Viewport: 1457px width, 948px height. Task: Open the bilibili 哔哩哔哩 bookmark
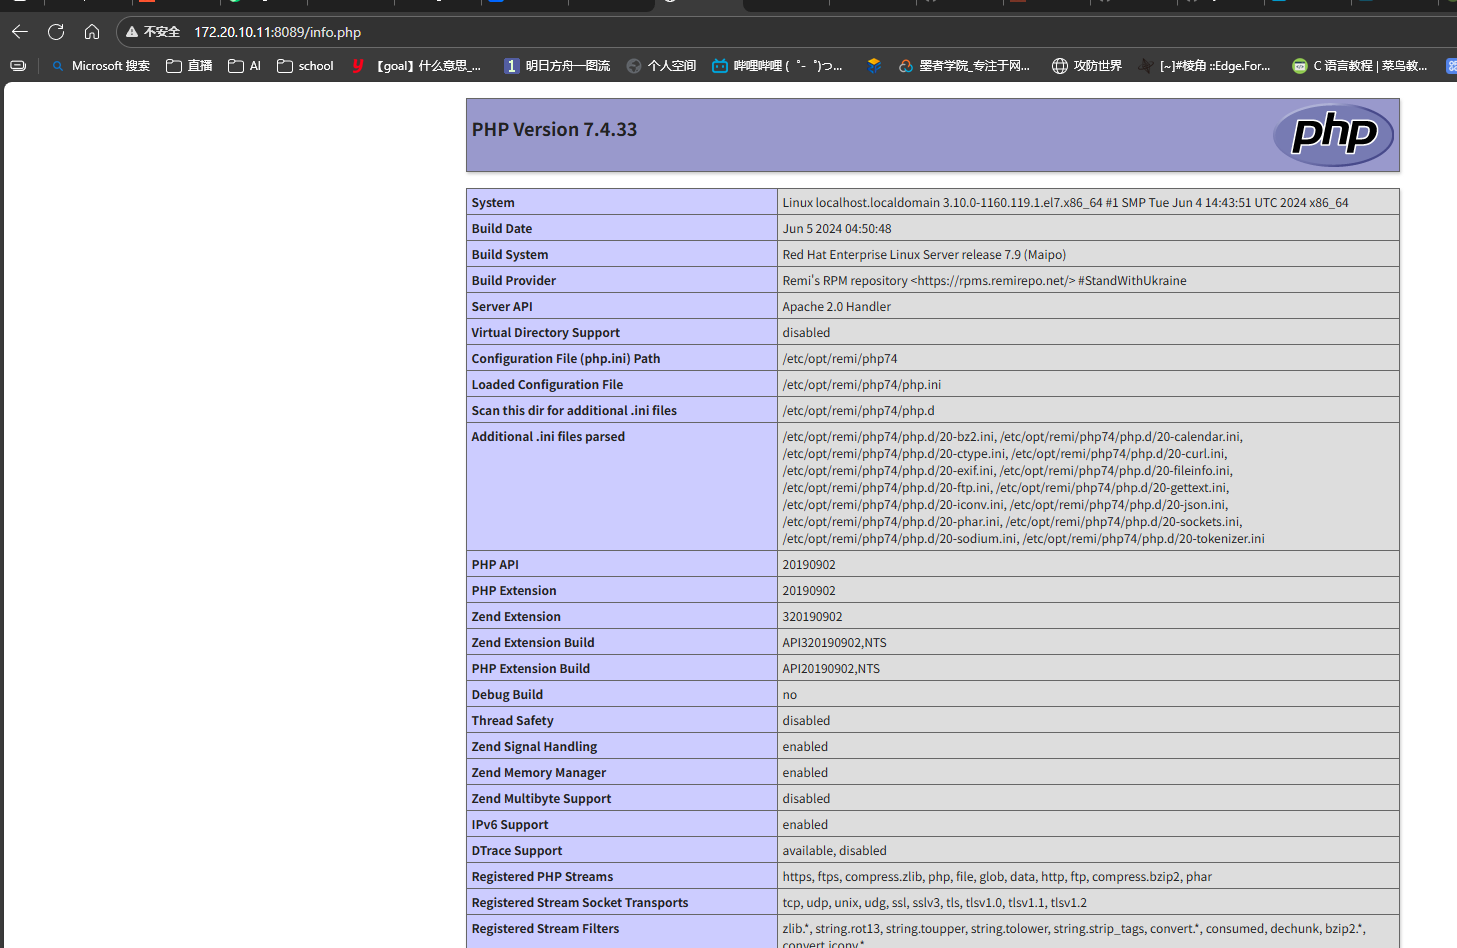click(x=777, y=66)
